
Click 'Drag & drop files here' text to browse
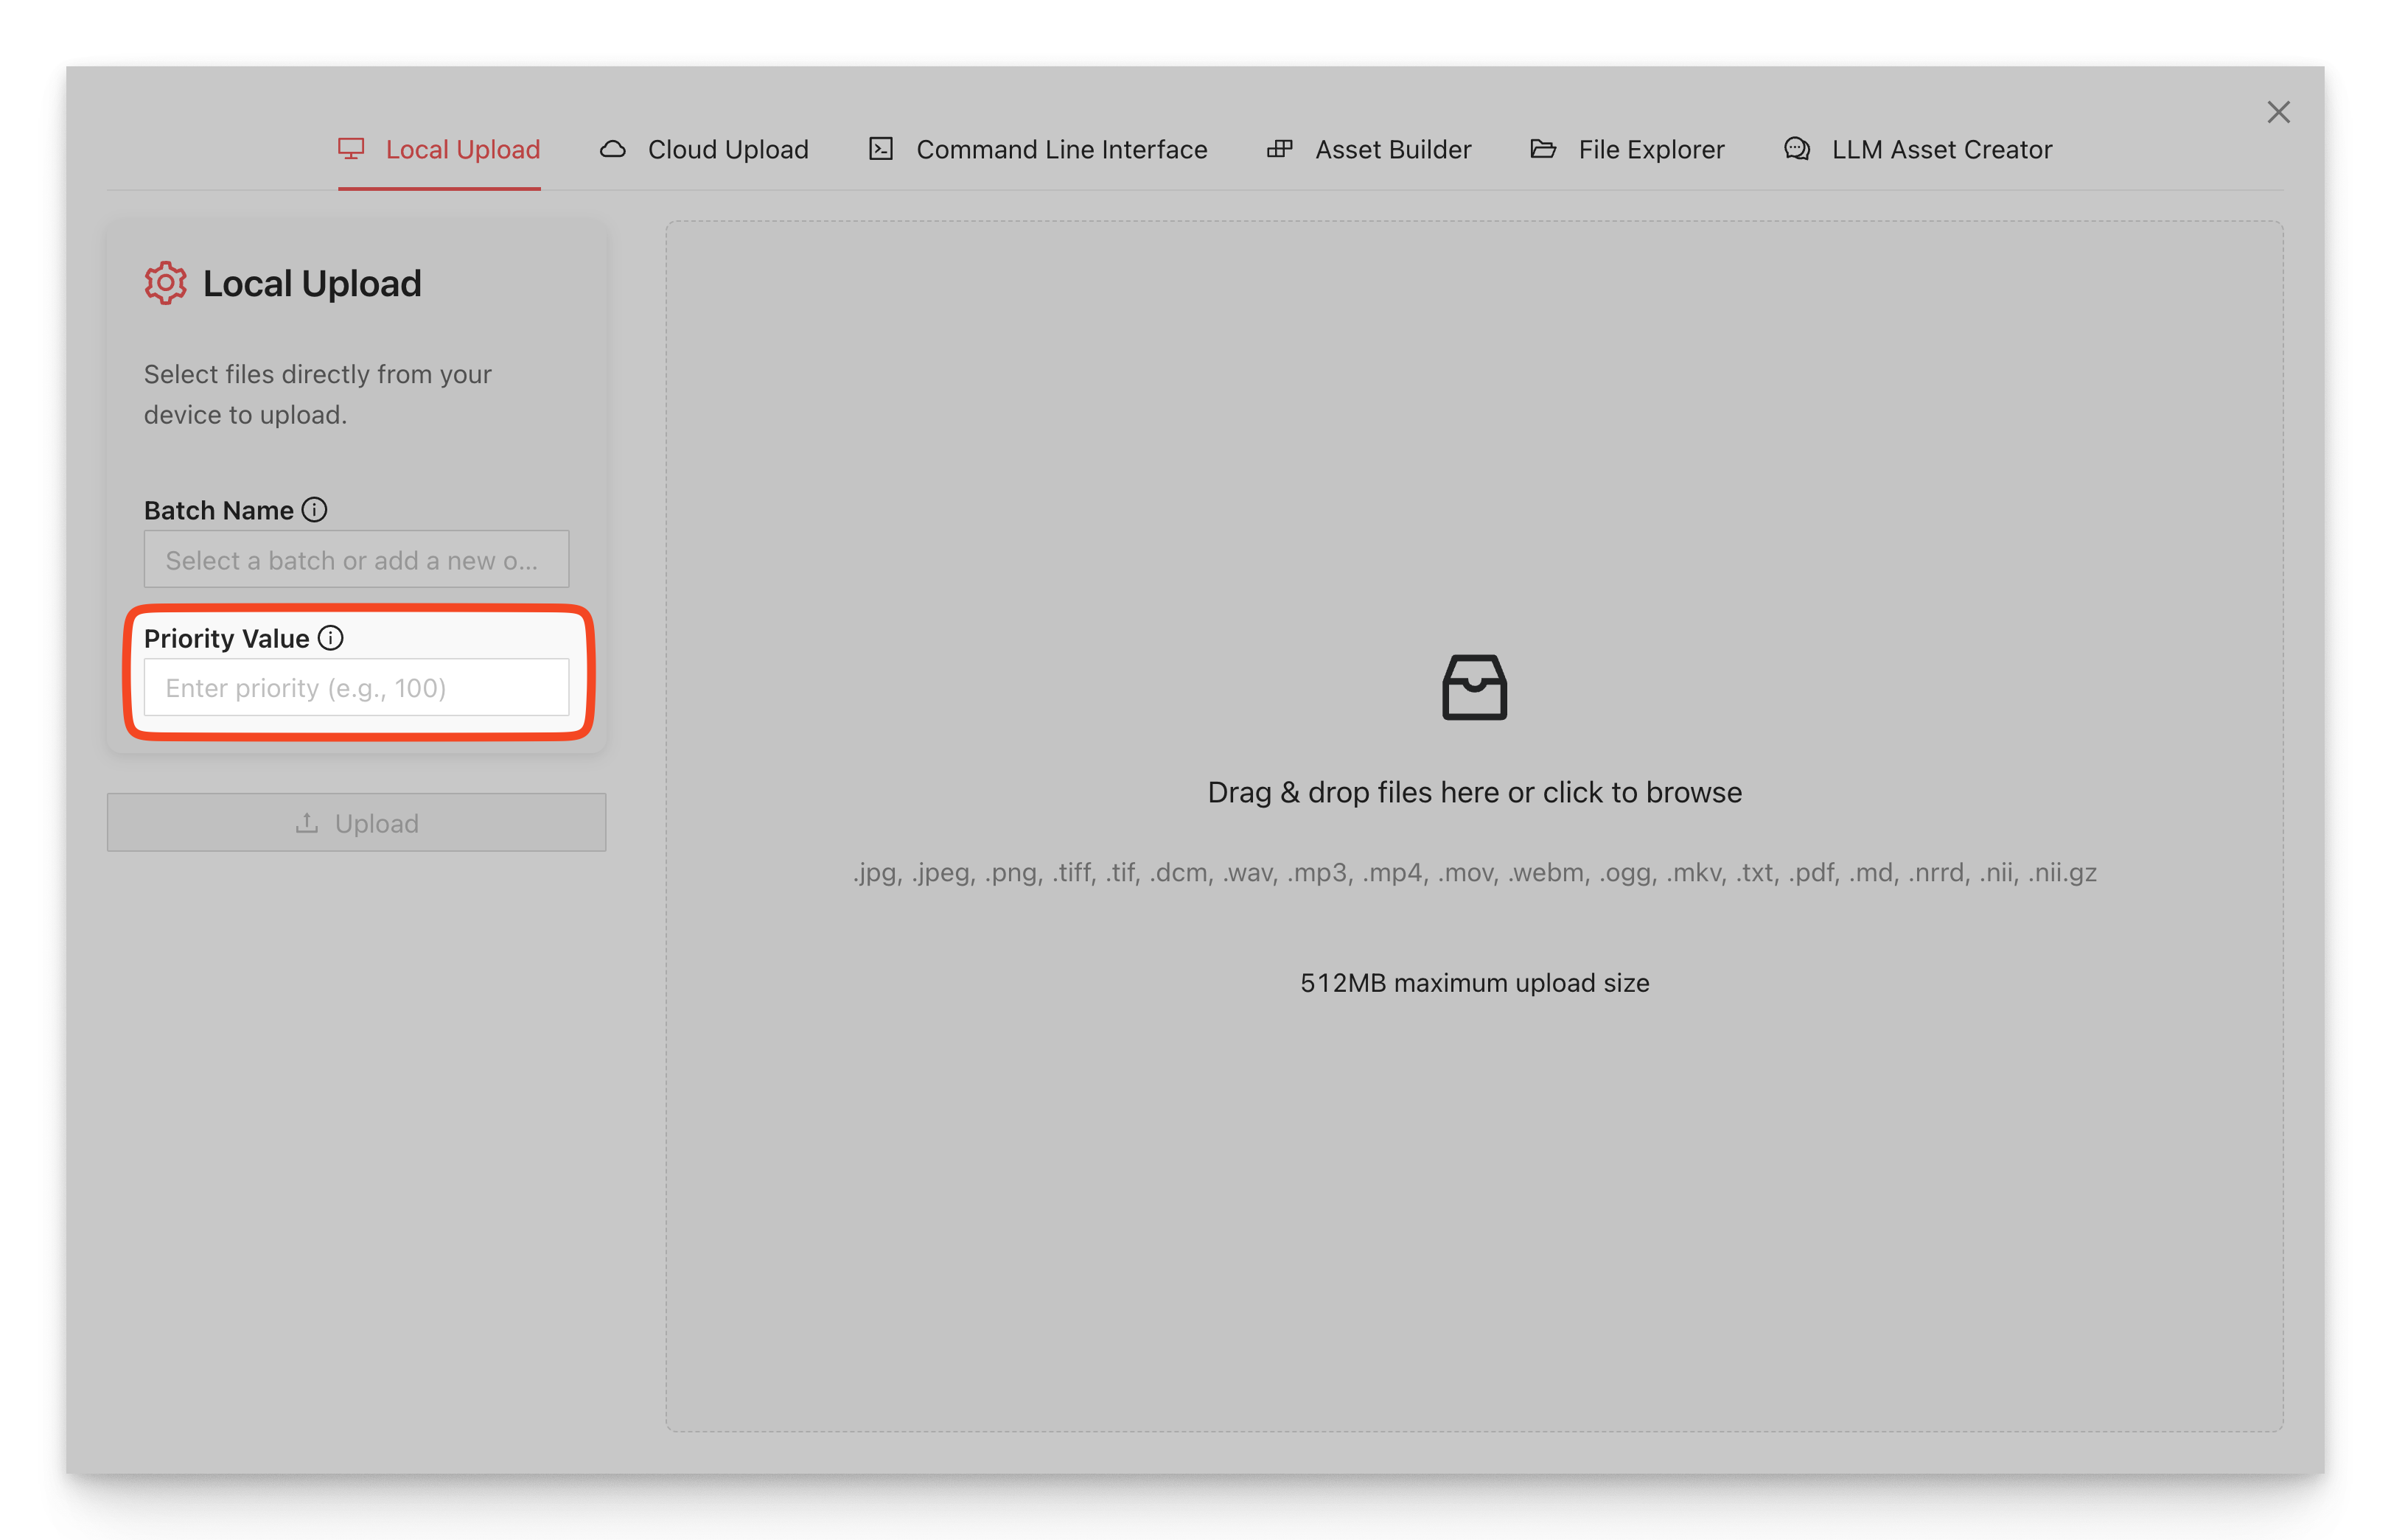[1474, 792]
